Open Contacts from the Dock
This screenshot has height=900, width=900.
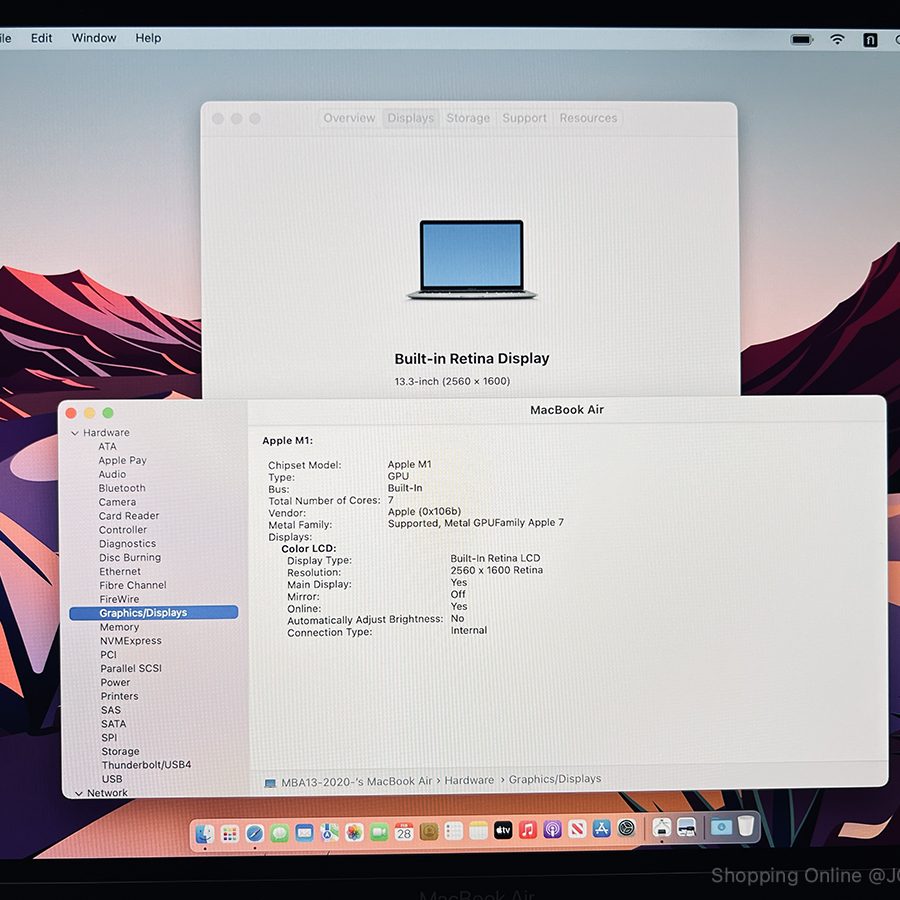coord(429,831)
